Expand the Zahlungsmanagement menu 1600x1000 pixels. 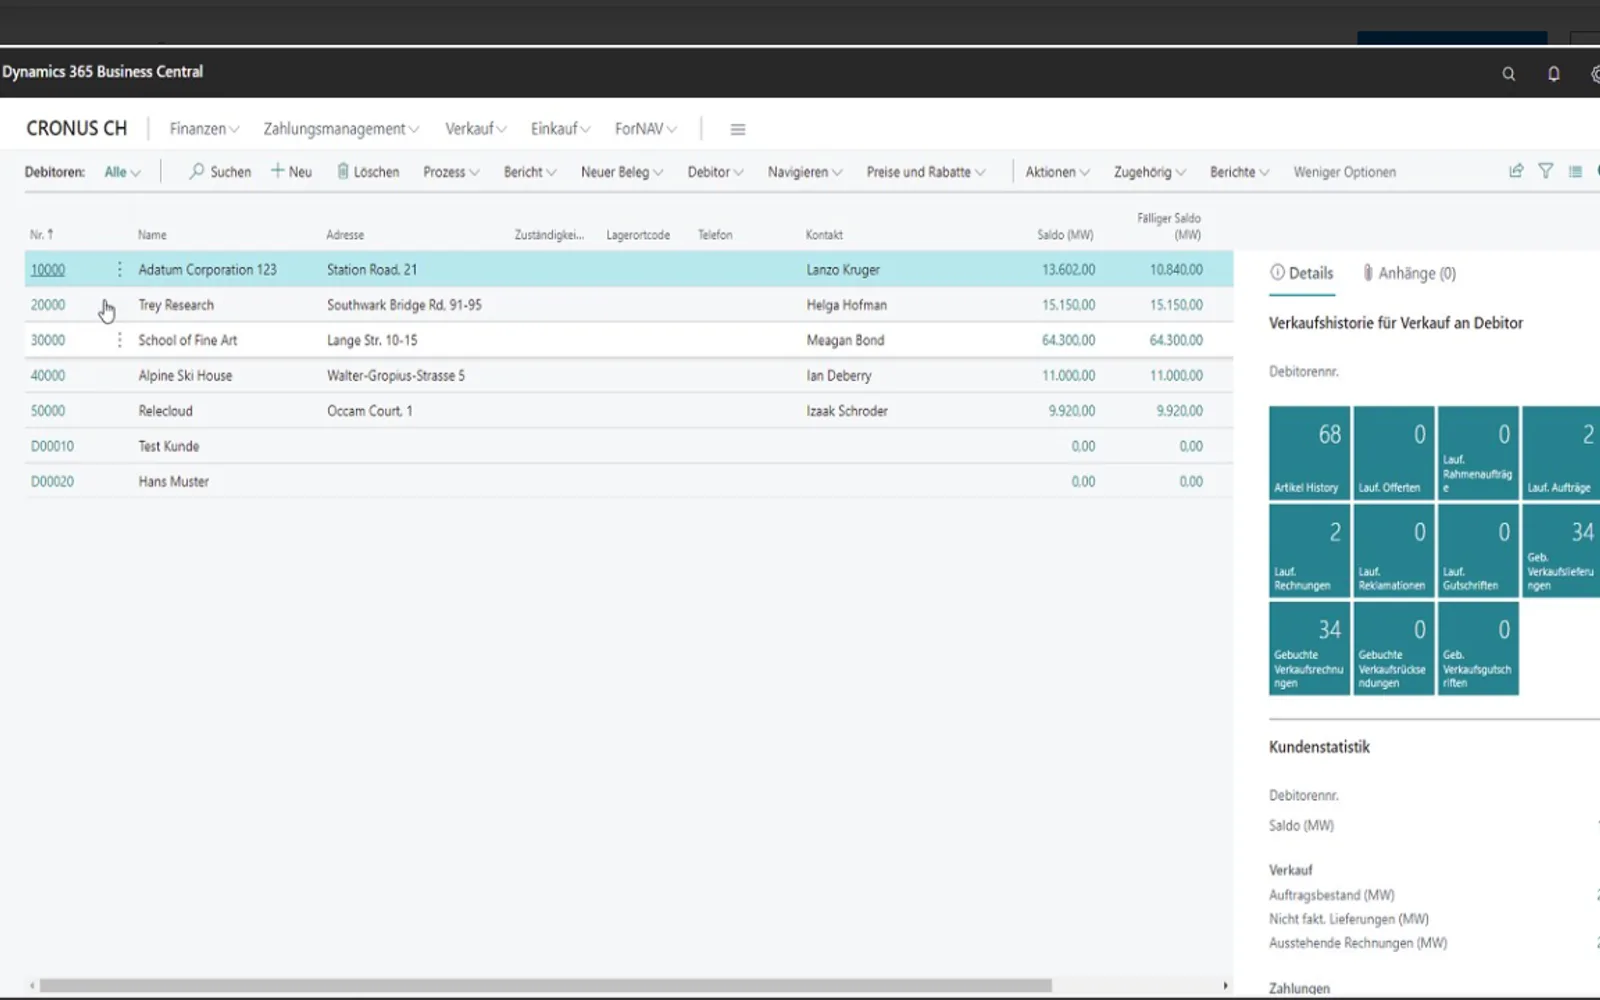[x=341, y=129]
